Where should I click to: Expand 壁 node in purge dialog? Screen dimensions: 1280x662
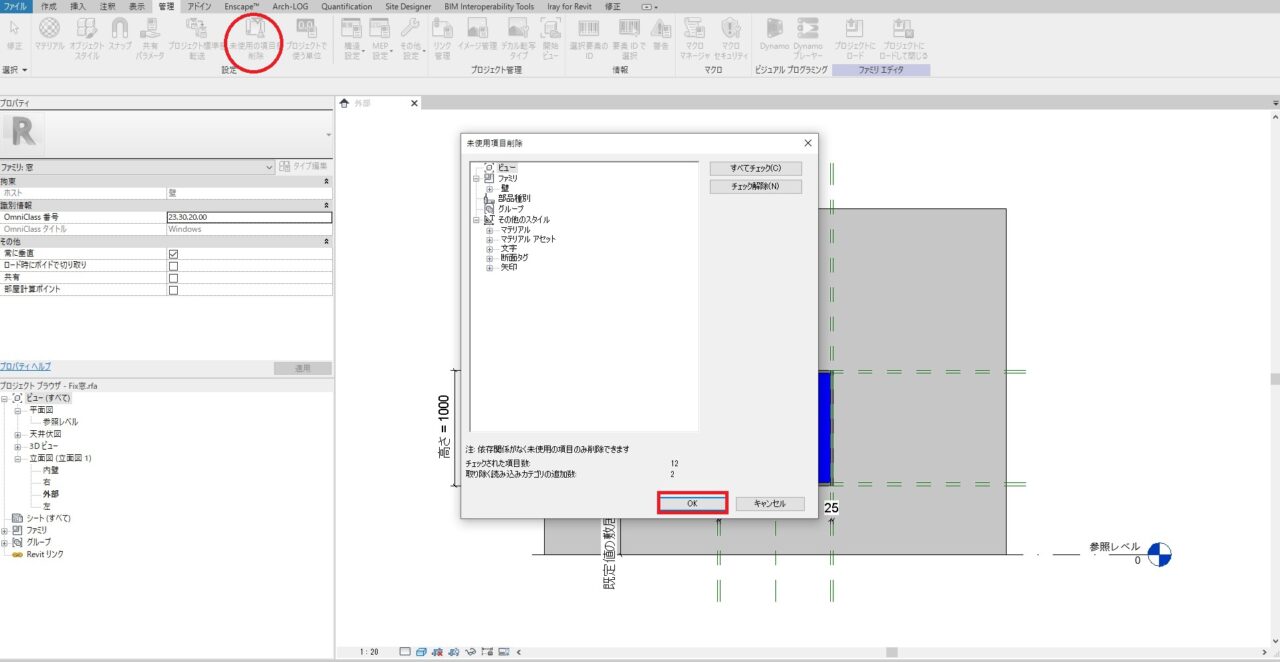(490, 188)
